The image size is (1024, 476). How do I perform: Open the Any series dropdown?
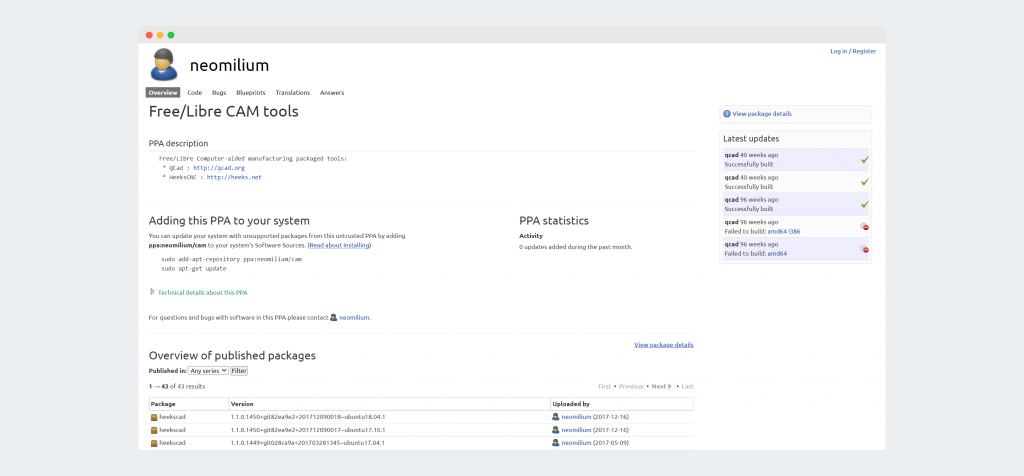coord(208,370)
